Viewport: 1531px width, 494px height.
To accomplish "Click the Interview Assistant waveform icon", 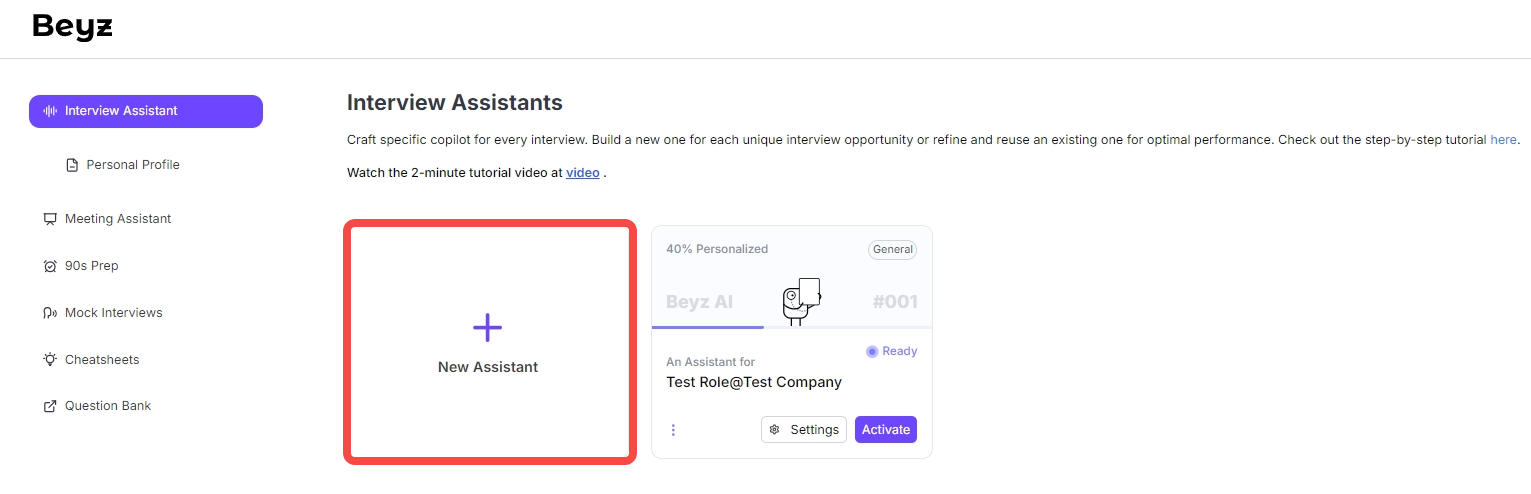I will pyautogui.click(x=50, y=111).
